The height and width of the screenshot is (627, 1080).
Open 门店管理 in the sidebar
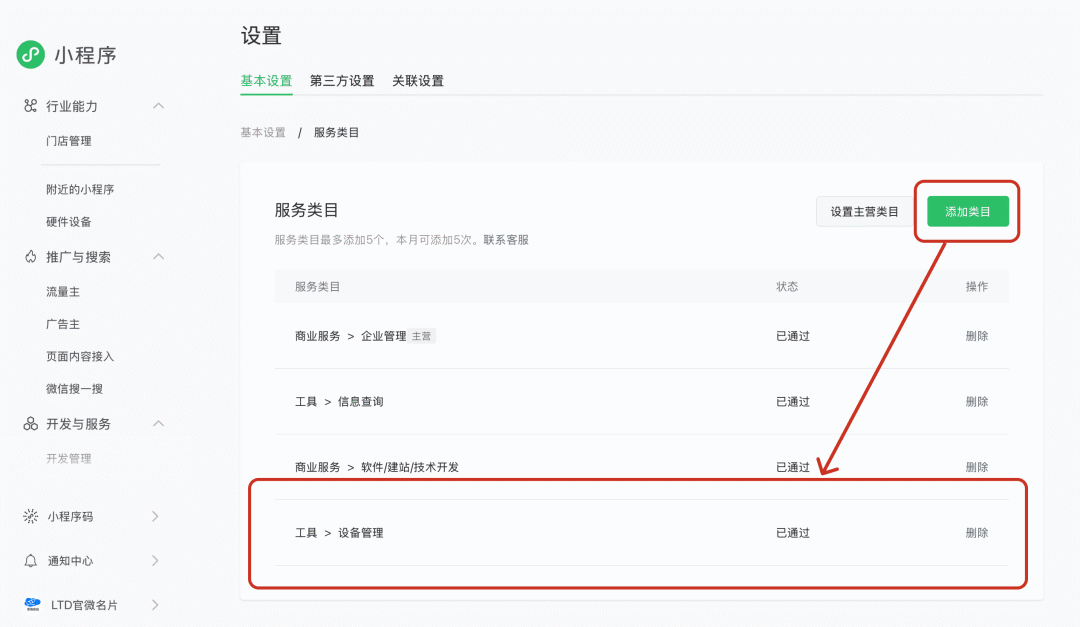(69, 141)
